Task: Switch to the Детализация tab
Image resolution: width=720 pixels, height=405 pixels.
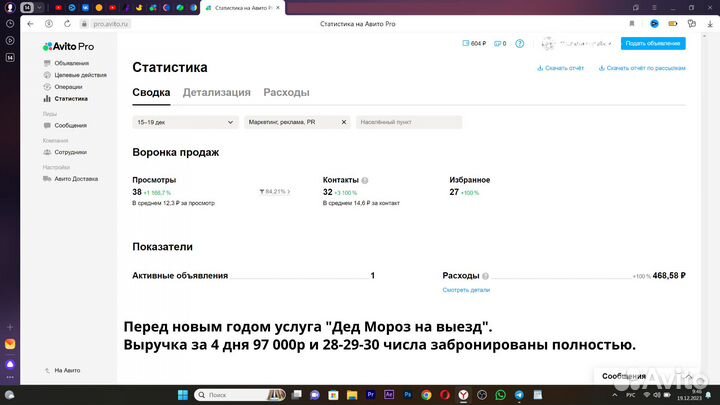Action: pos(217,92)
